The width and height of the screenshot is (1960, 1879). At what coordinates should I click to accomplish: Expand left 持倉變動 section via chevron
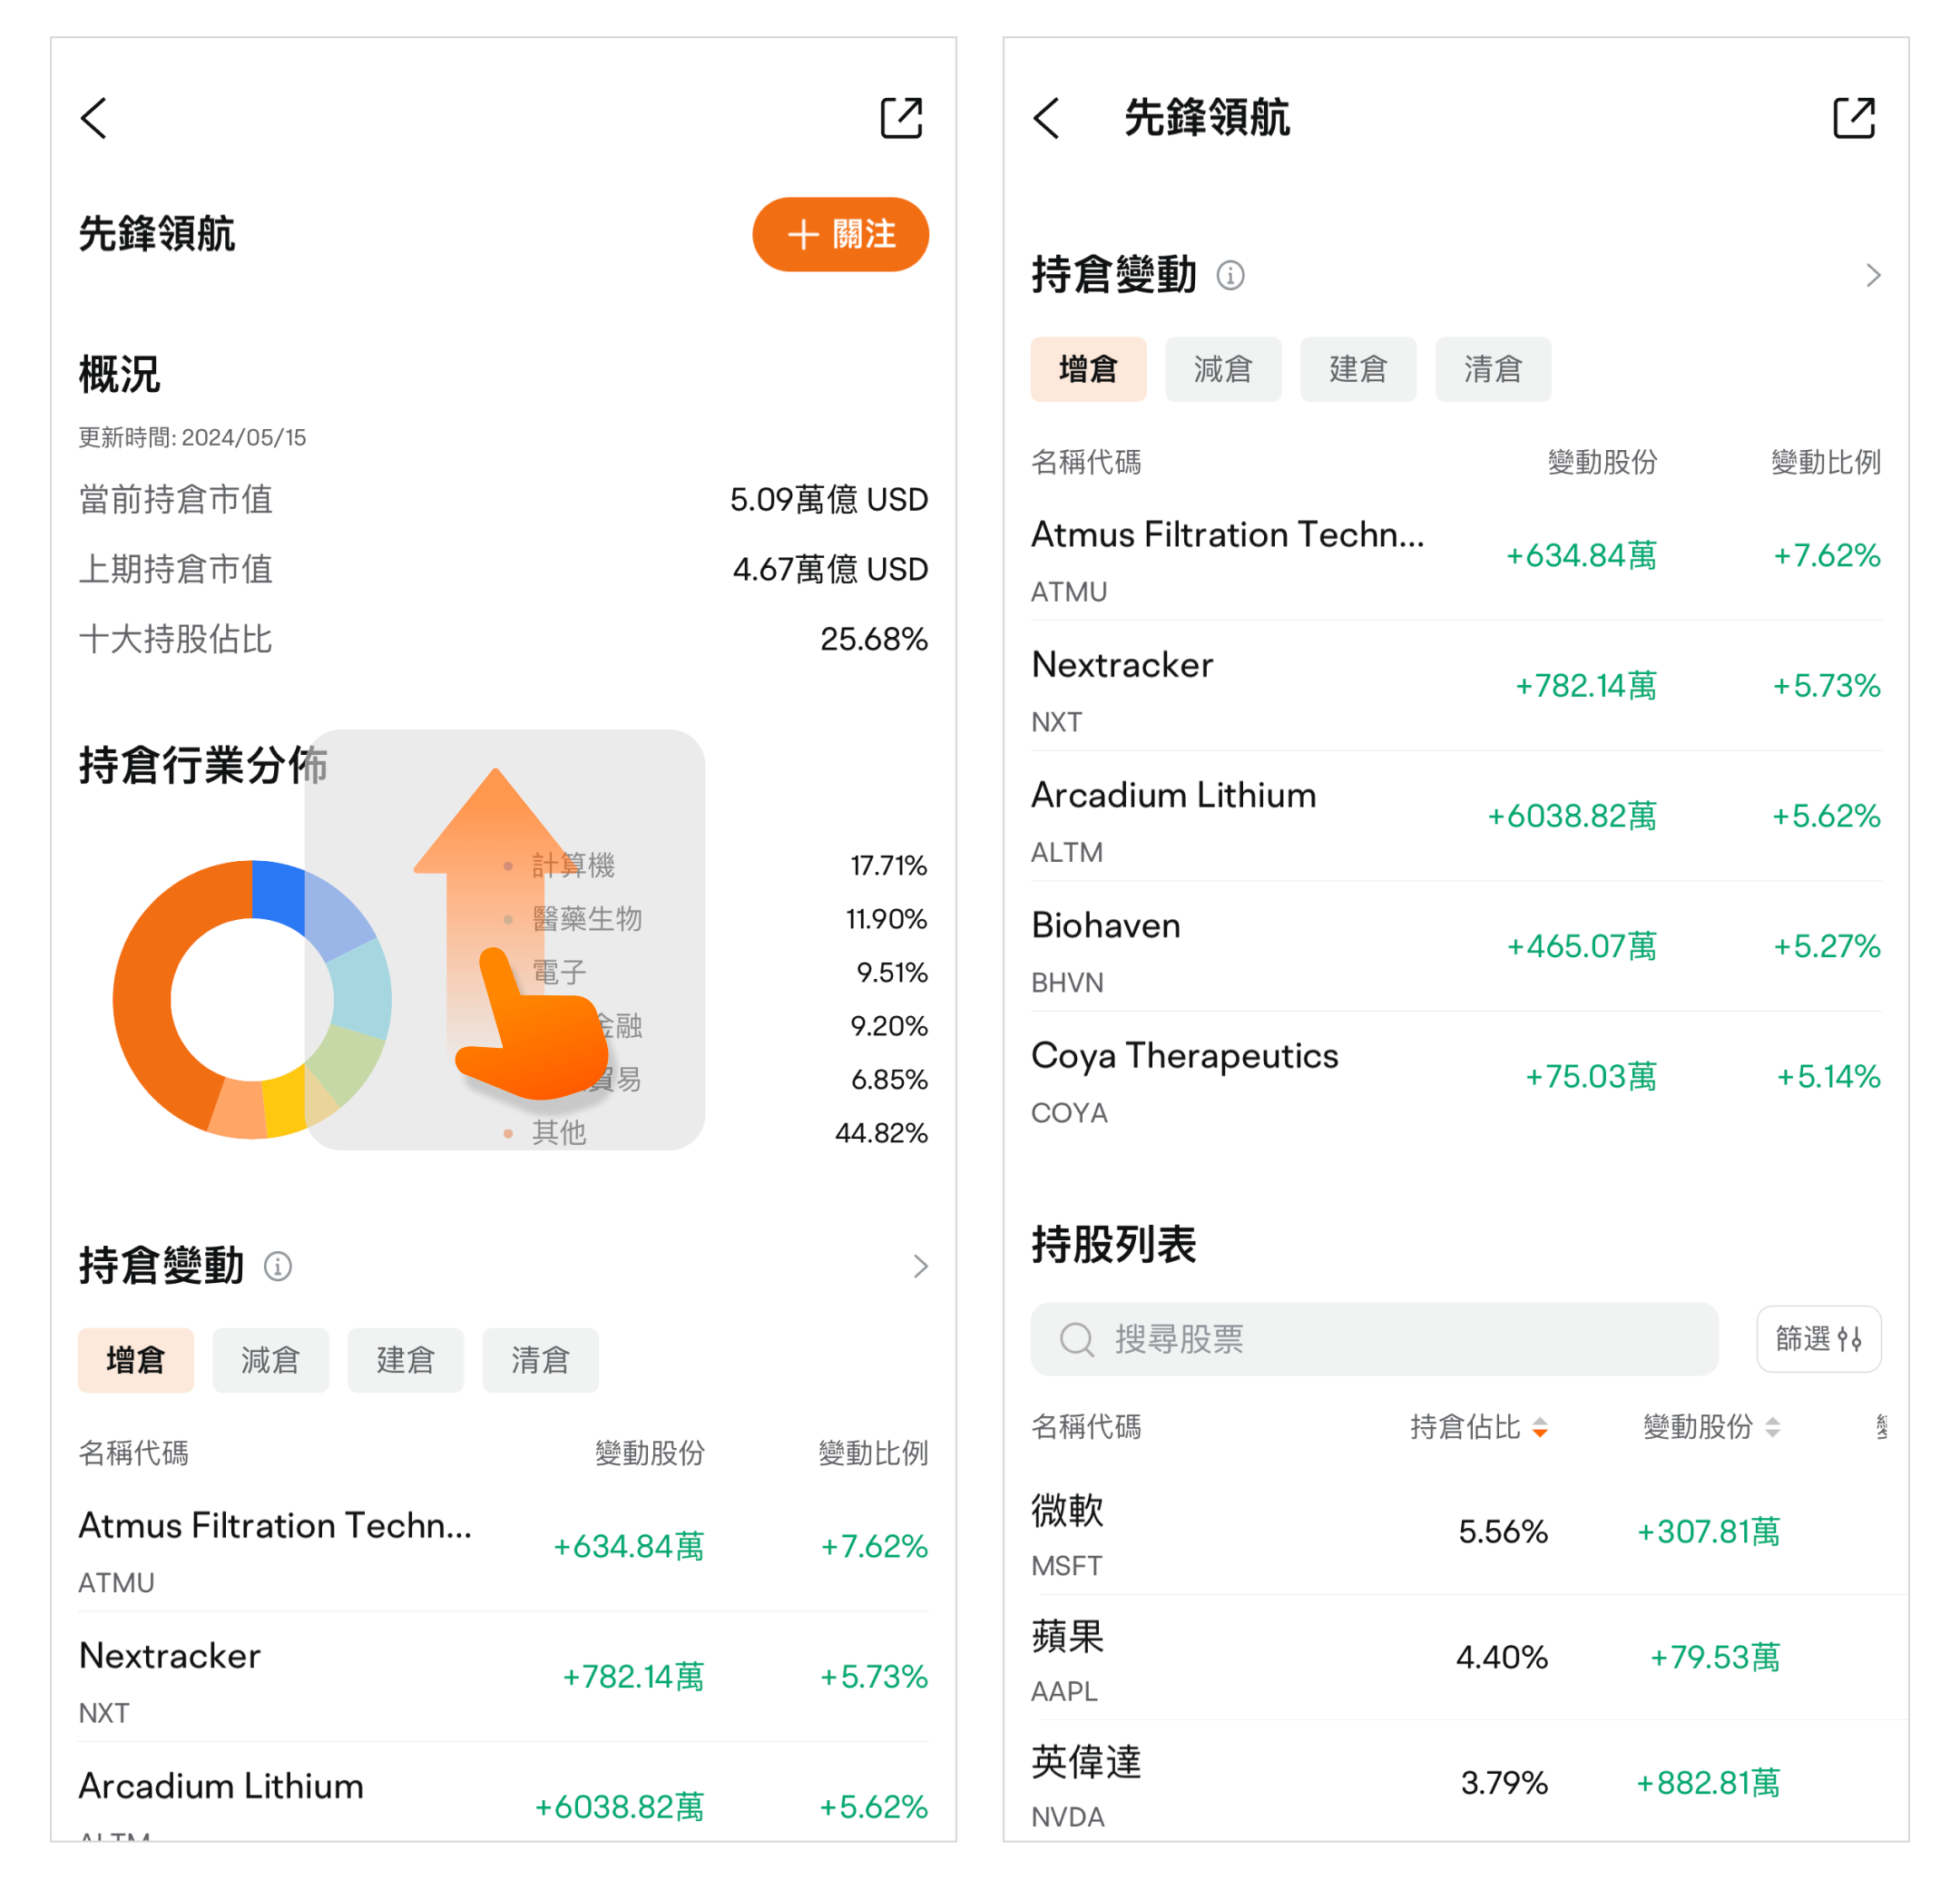920,1266
